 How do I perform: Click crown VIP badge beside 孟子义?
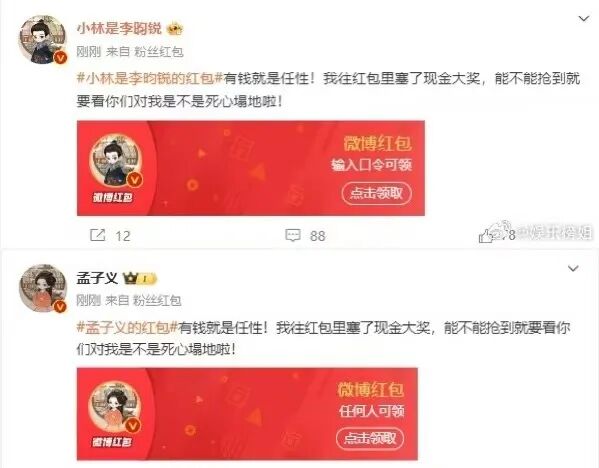coord(139,279)
